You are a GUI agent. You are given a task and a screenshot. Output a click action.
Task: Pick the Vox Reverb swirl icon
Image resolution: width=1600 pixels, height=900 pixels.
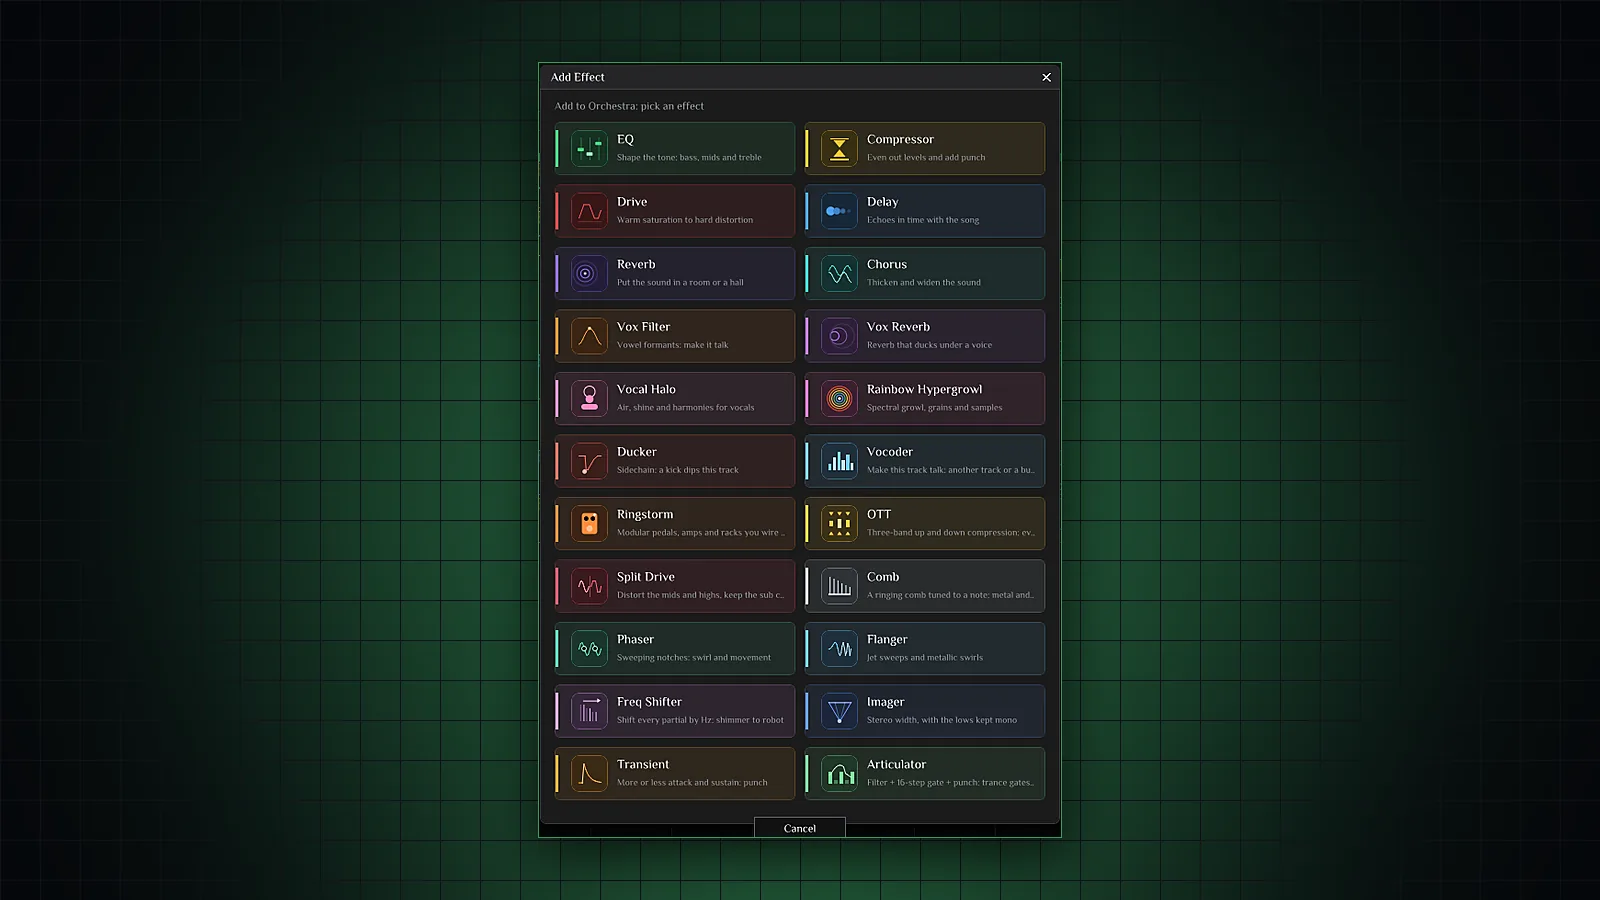839,336
